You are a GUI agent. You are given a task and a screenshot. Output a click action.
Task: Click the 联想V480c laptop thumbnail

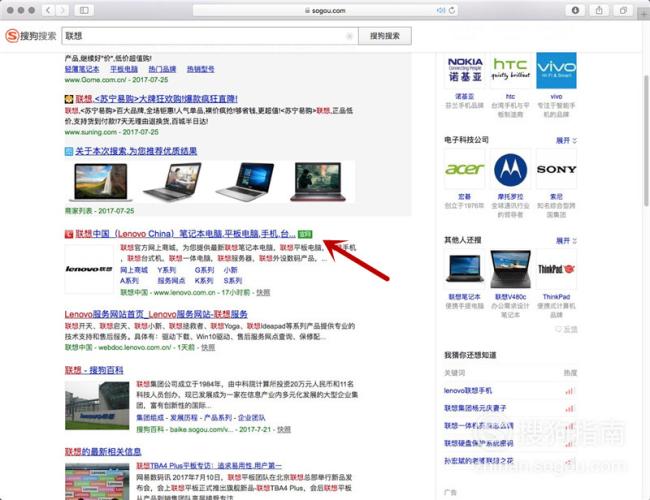[x=511, y=269]
